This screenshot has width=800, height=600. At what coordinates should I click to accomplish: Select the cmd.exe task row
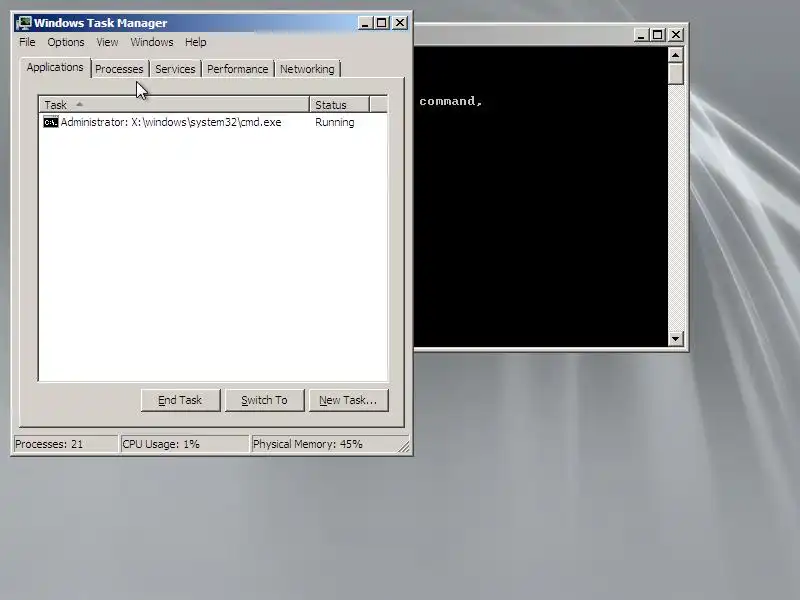(x=213, y=122)
